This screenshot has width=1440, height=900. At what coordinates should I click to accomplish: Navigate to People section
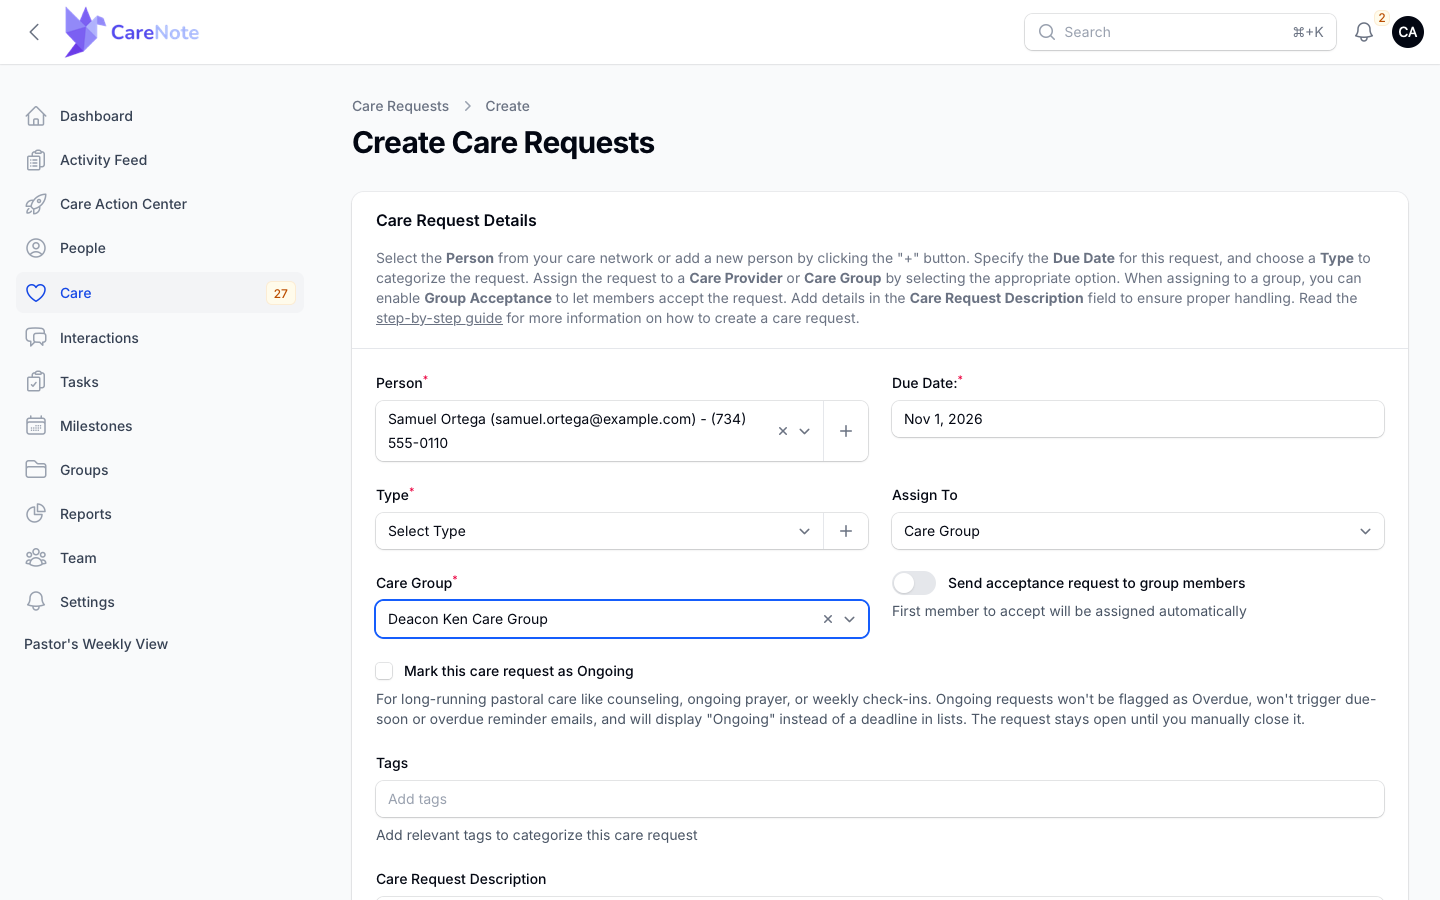[x=160, y=248]
